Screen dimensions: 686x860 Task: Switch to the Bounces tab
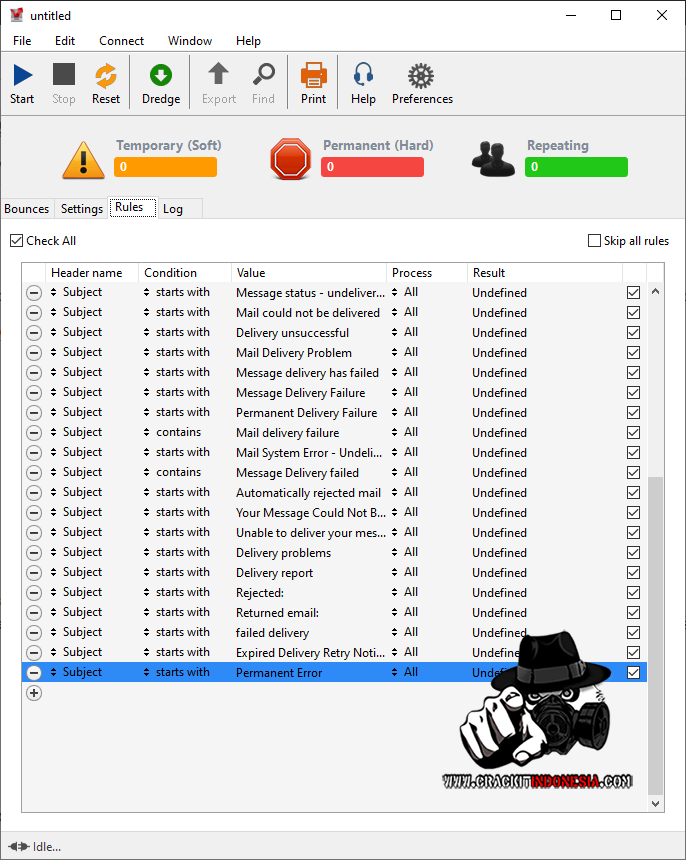point(27,209)
